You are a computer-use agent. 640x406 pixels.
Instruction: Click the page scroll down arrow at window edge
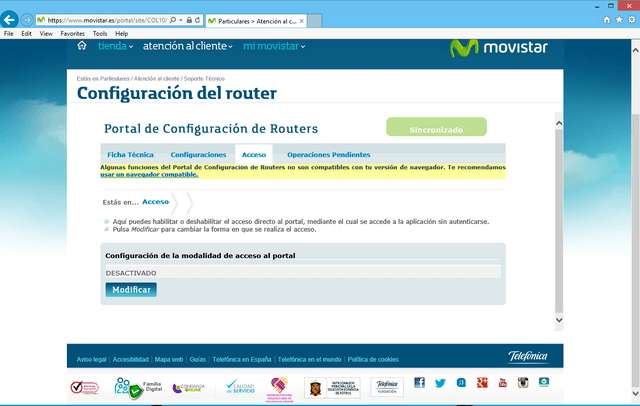coord(636,393)
